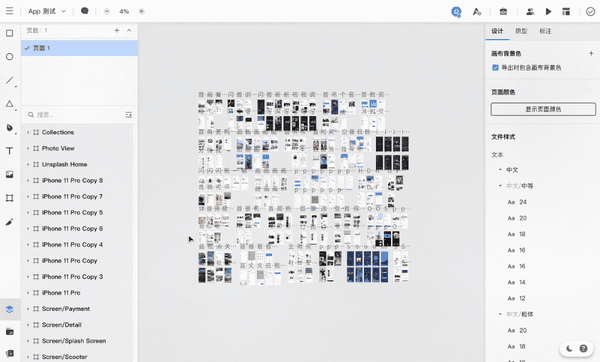Collapse the pages list chevron
The height and width of the screenshot is (362, 600).
(129, 30)
